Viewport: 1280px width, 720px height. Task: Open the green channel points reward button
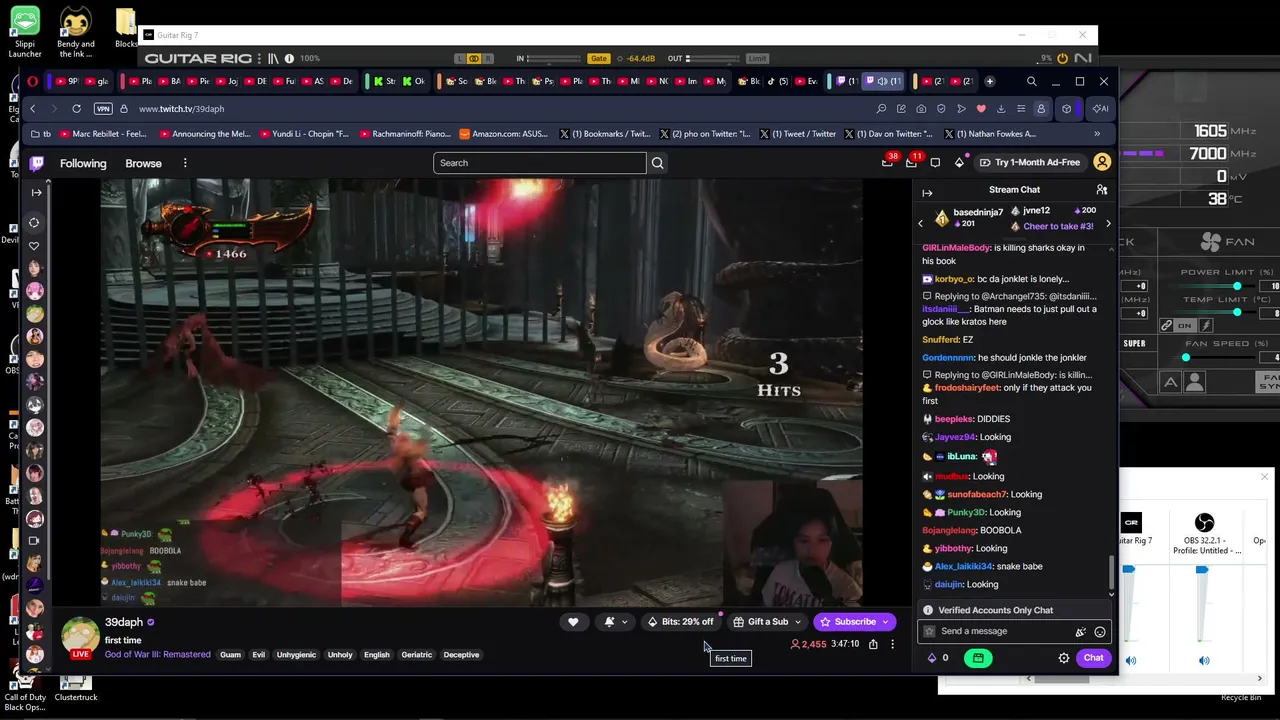tap(978, 658)
